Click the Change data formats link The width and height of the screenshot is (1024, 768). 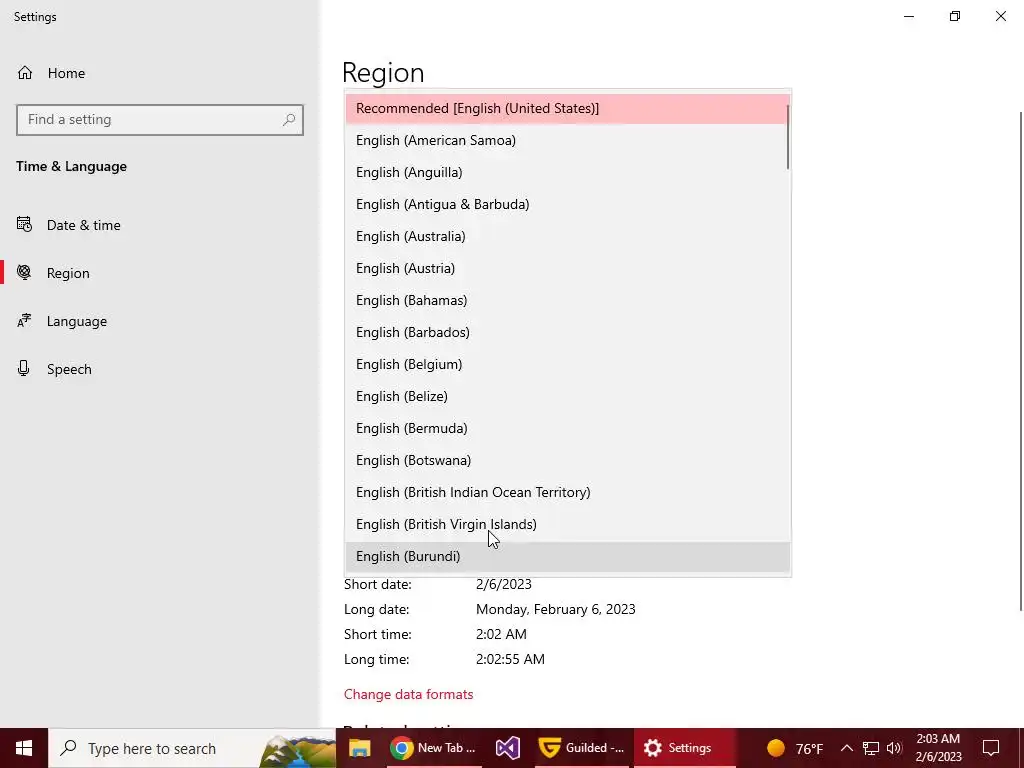click(408, 694)
